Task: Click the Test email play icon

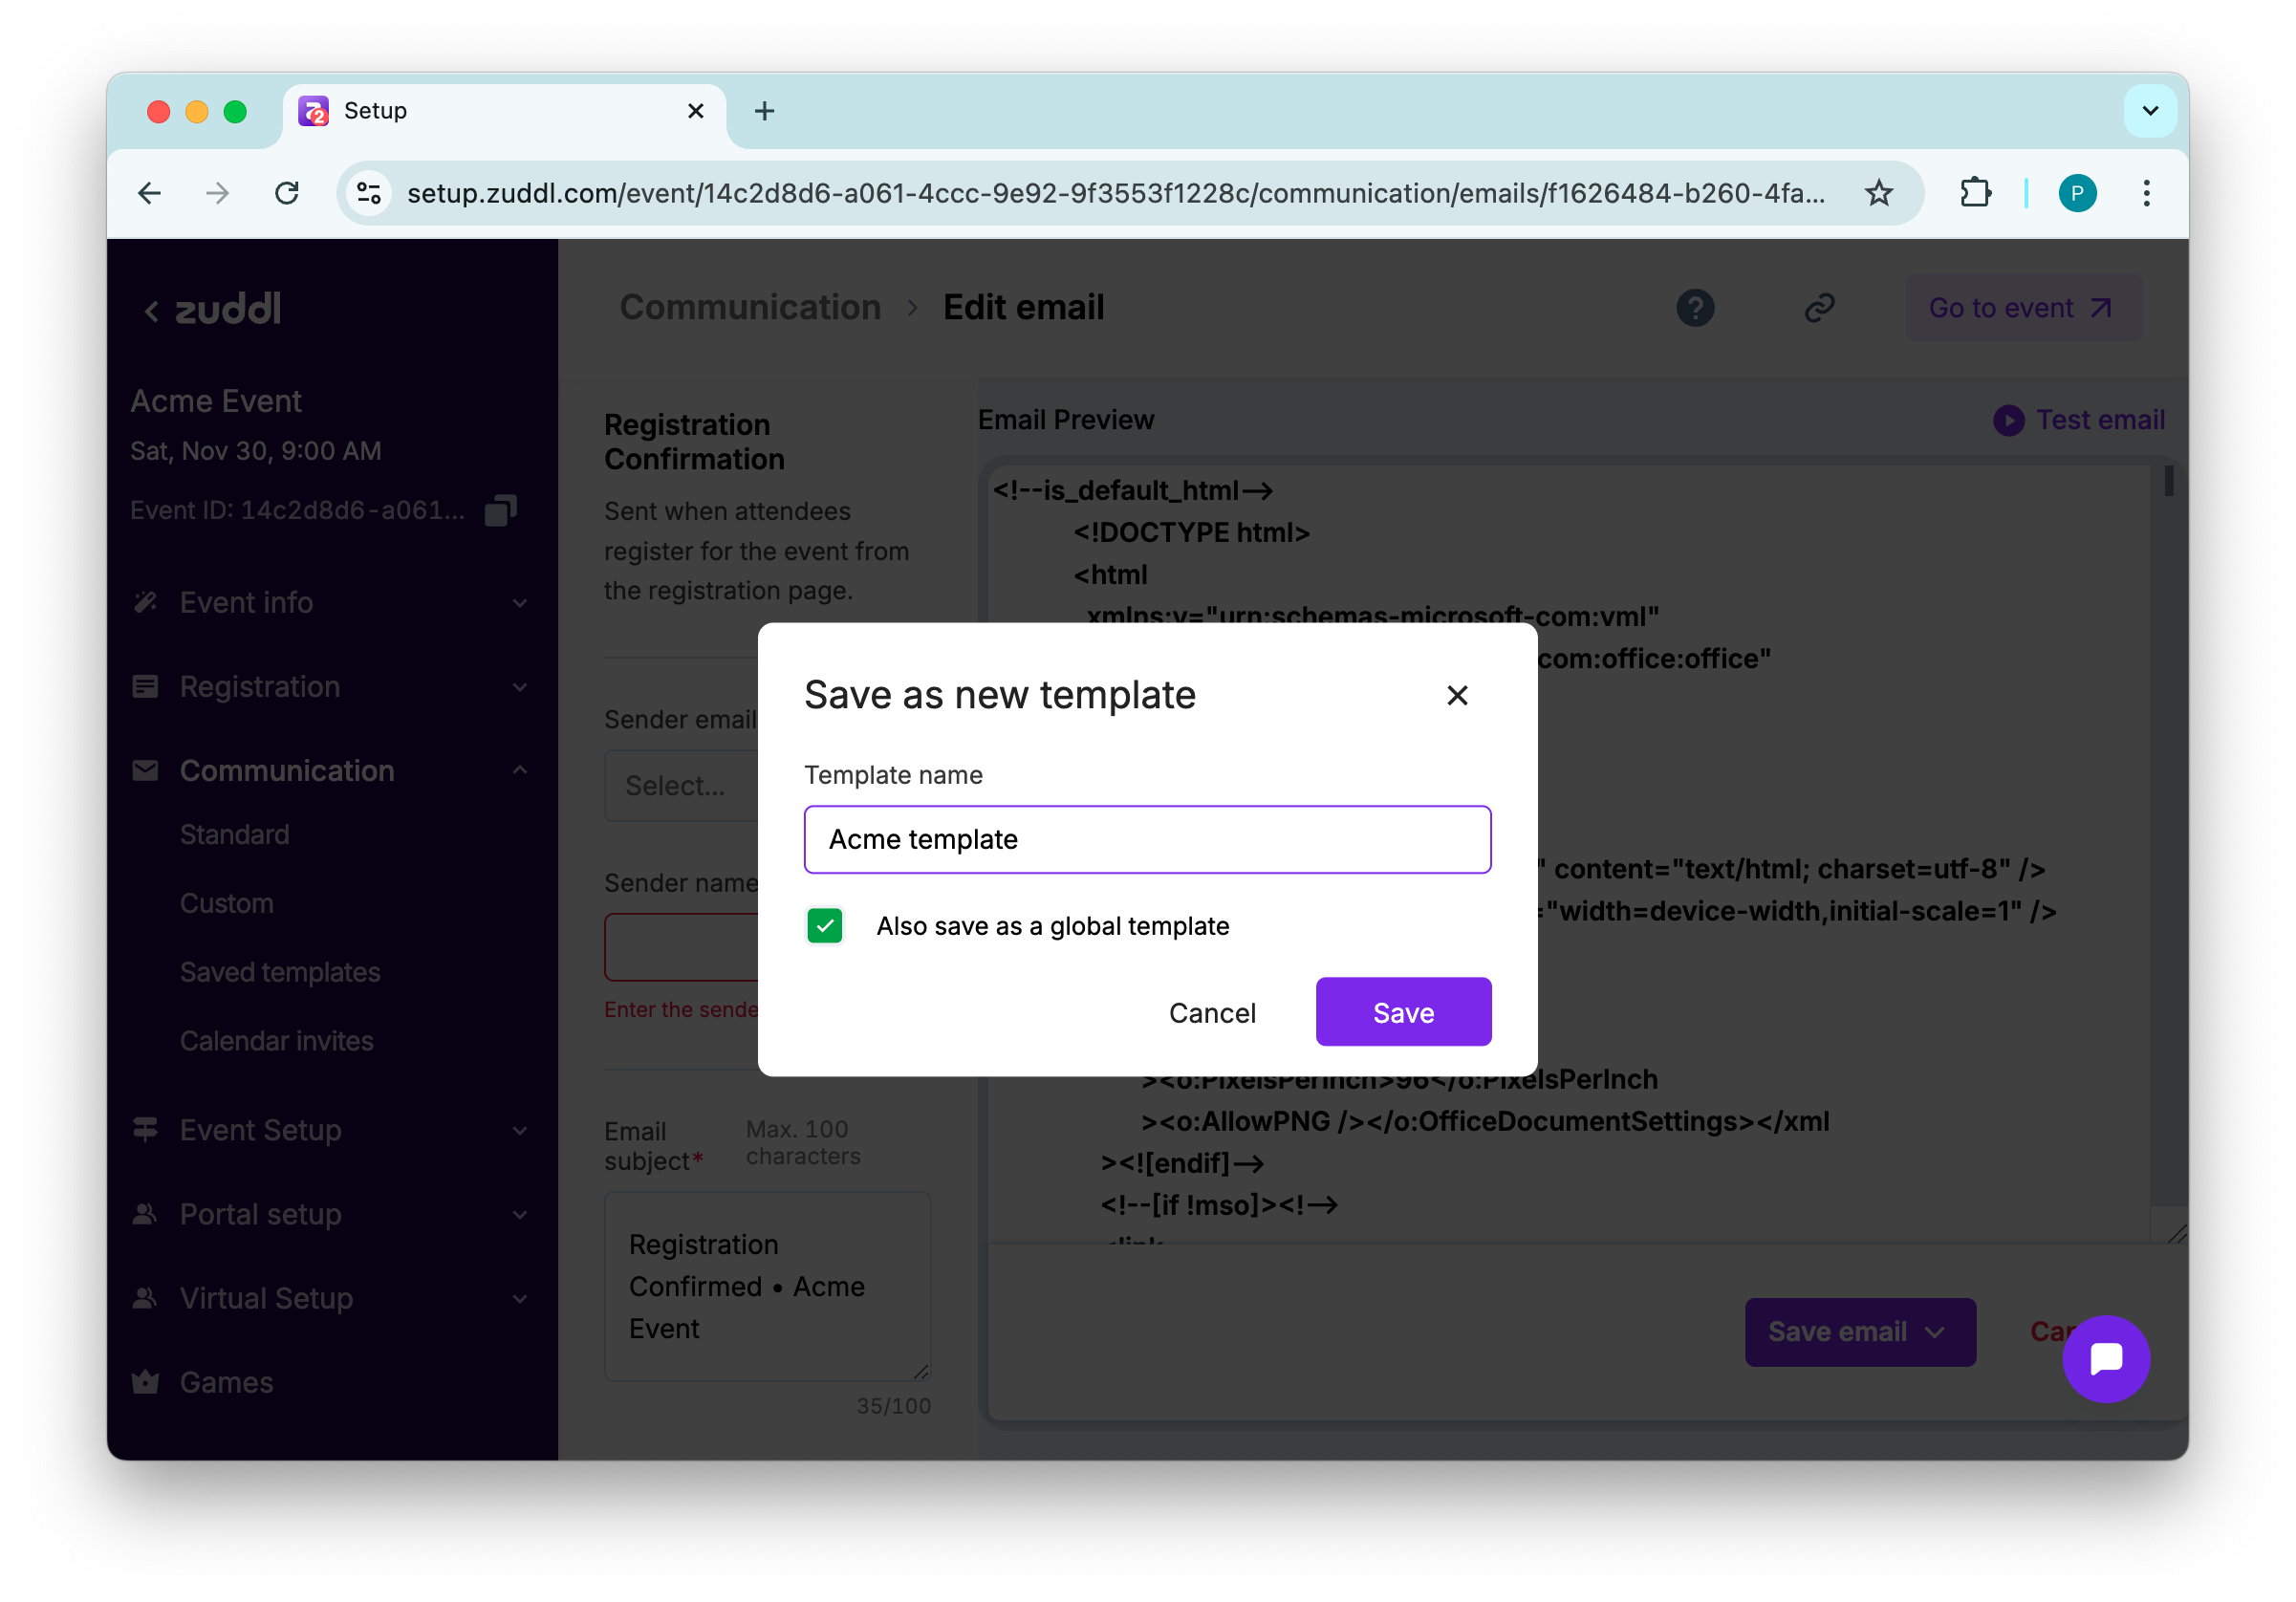Action: click(x=2008, y=420)
